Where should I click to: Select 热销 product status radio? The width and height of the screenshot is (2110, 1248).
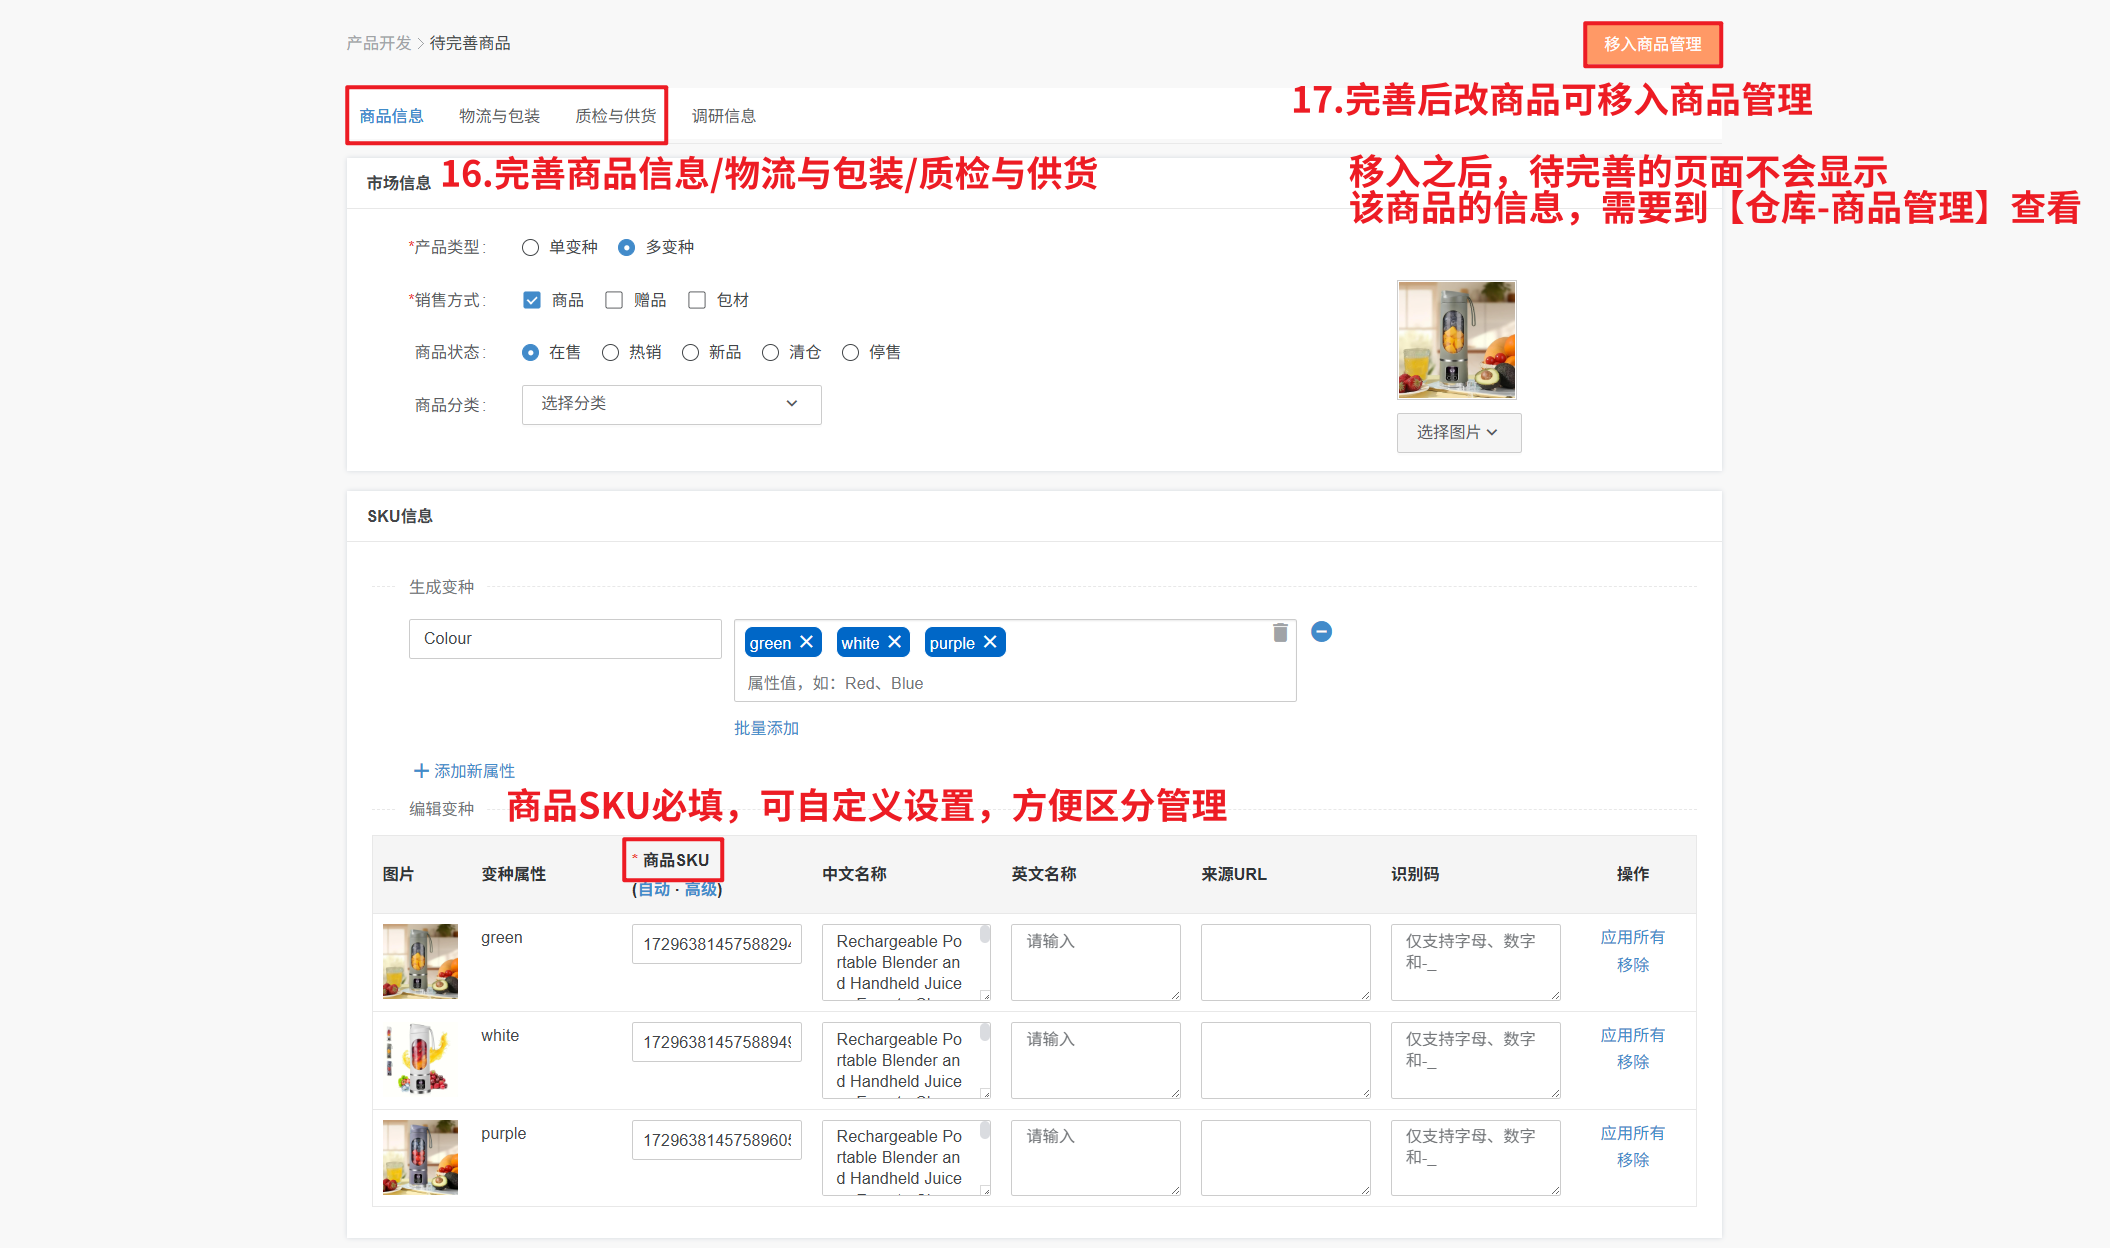click(x=611, y=352)
